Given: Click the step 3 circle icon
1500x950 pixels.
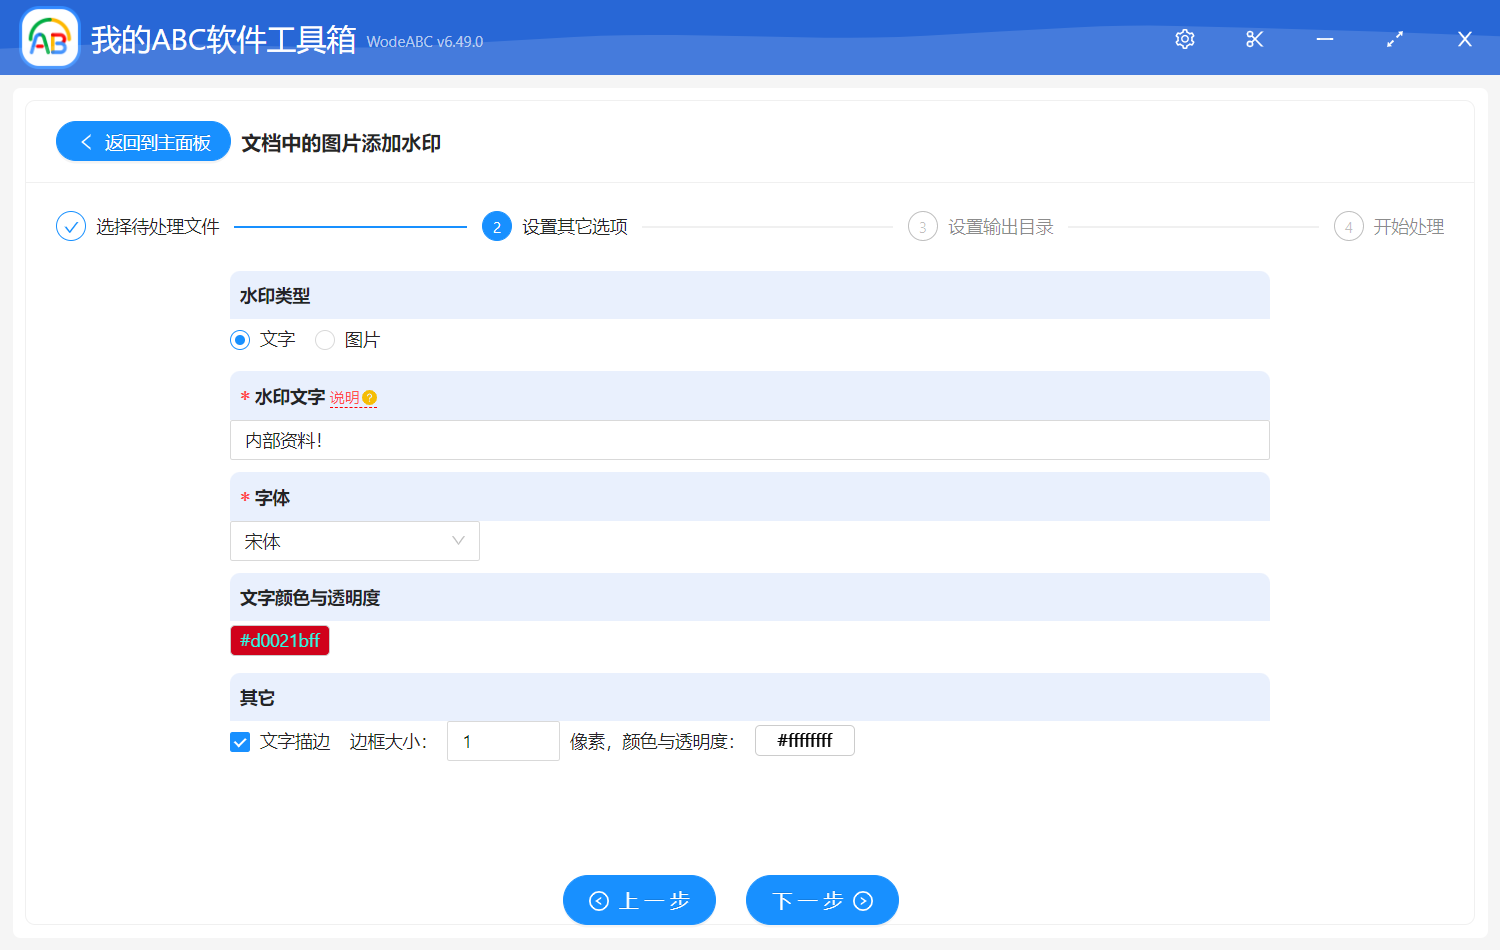Looking at the screenshot, I should pos(922,227).
